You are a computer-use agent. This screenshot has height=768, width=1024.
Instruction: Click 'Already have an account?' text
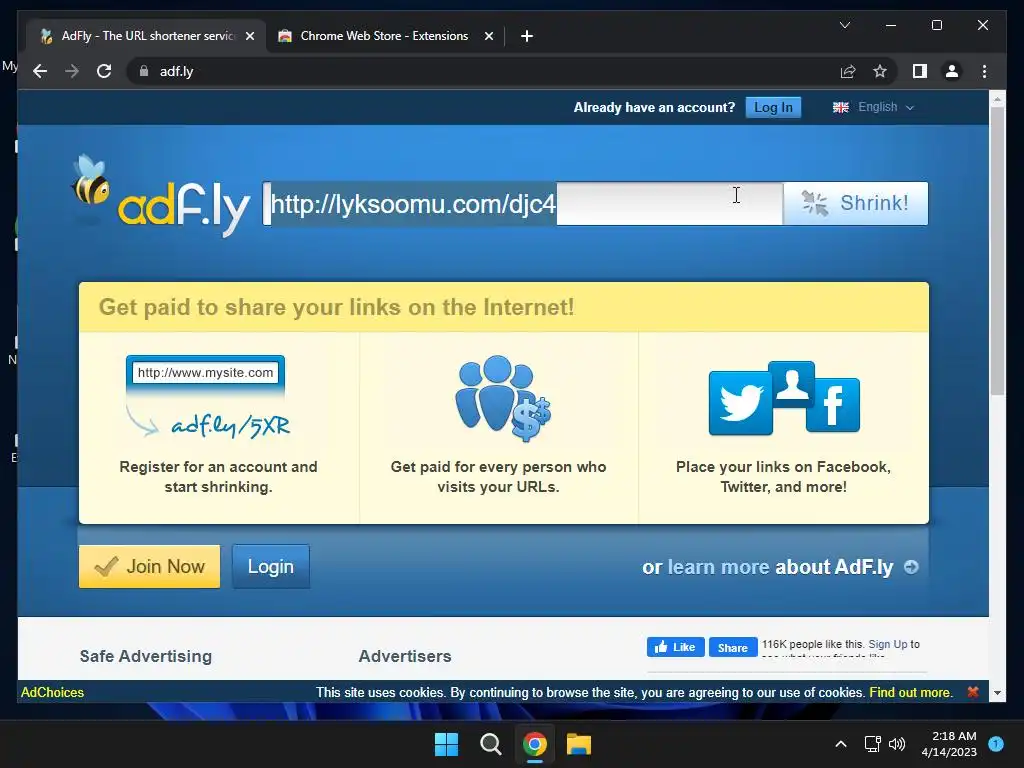[654, 107]
